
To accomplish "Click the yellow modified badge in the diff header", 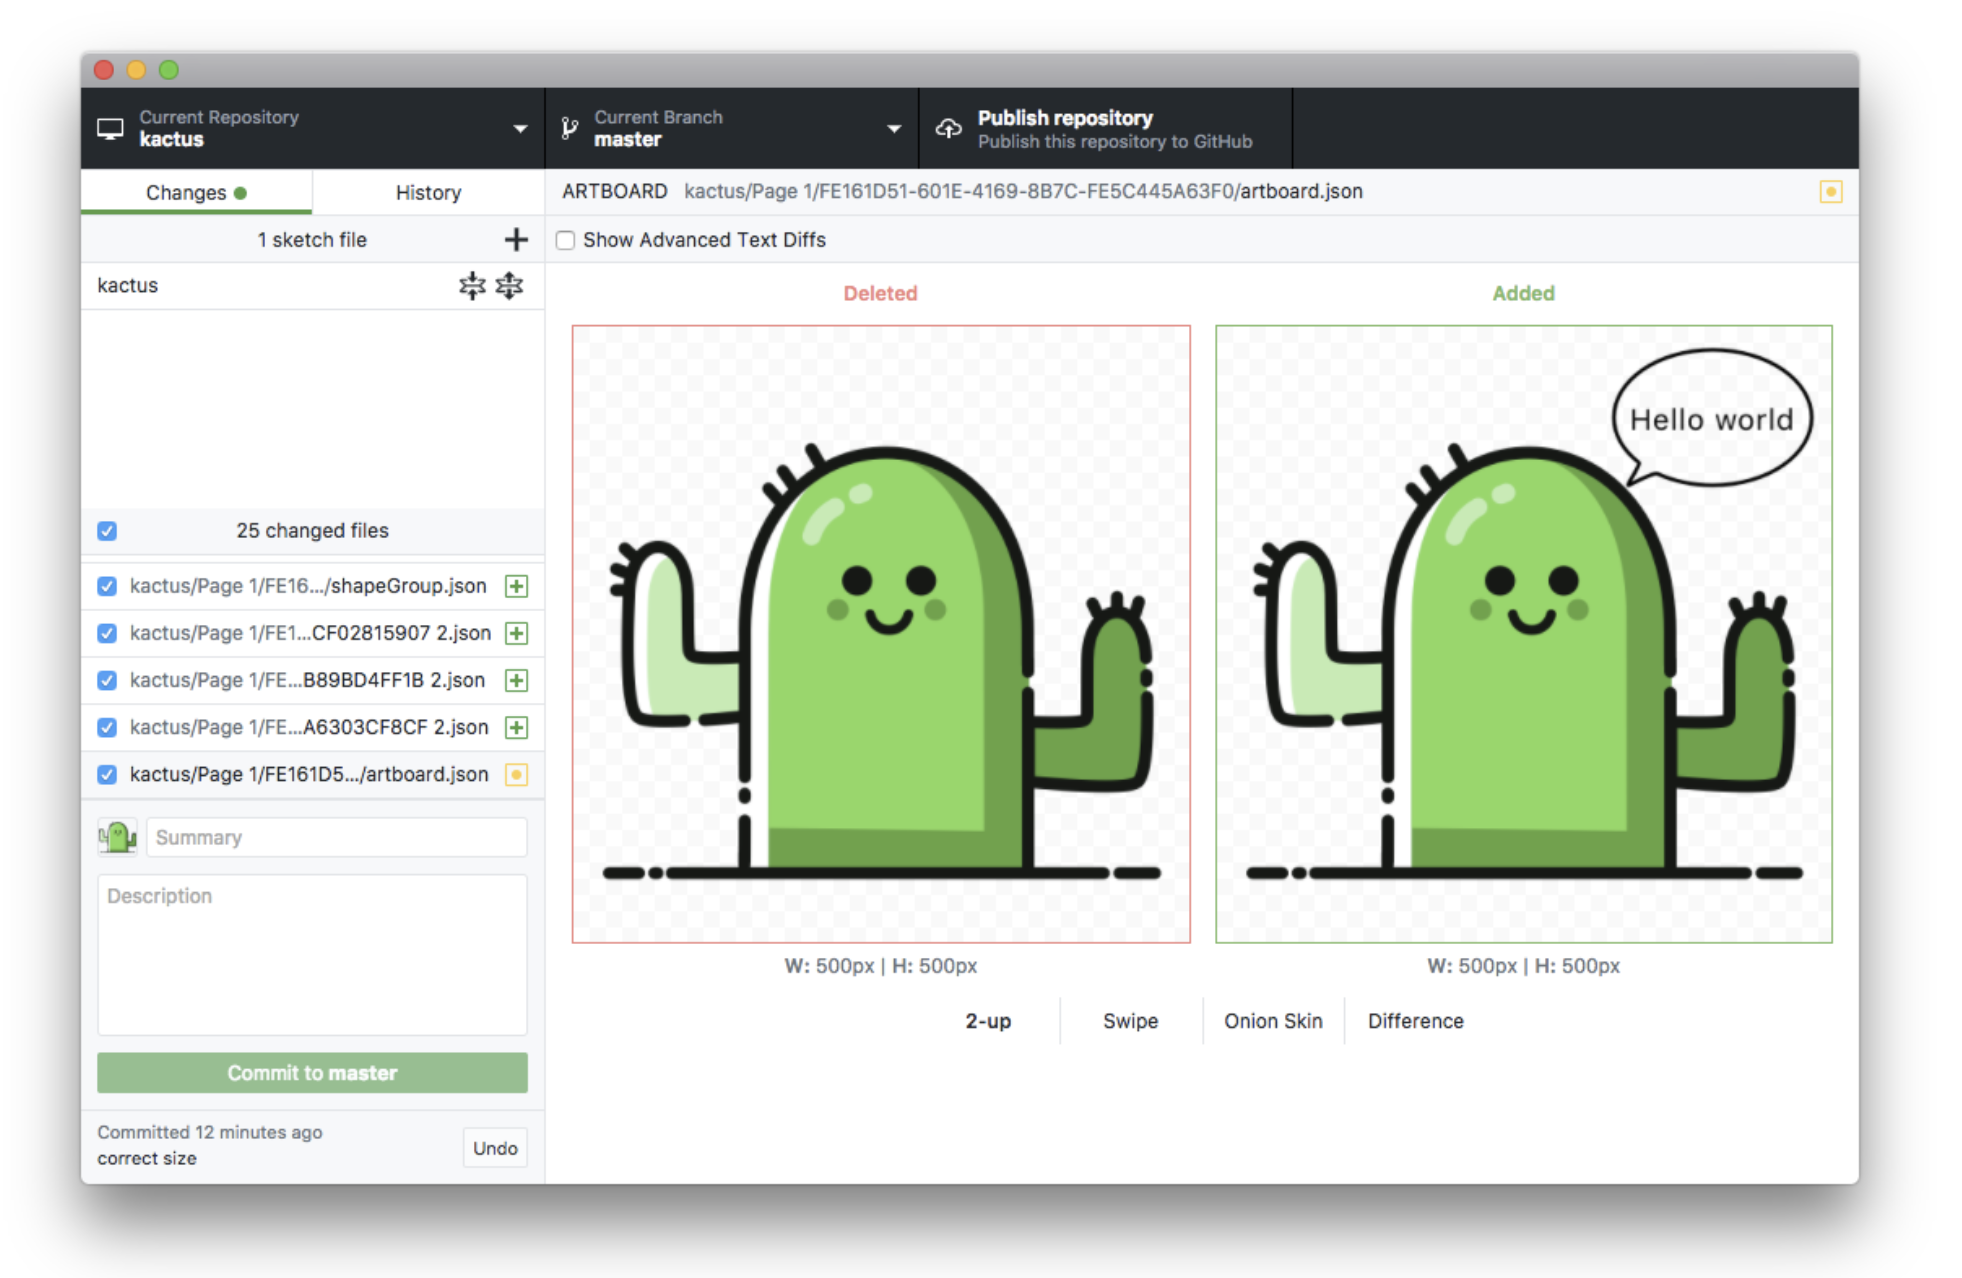I will [x=1830, y=192].
